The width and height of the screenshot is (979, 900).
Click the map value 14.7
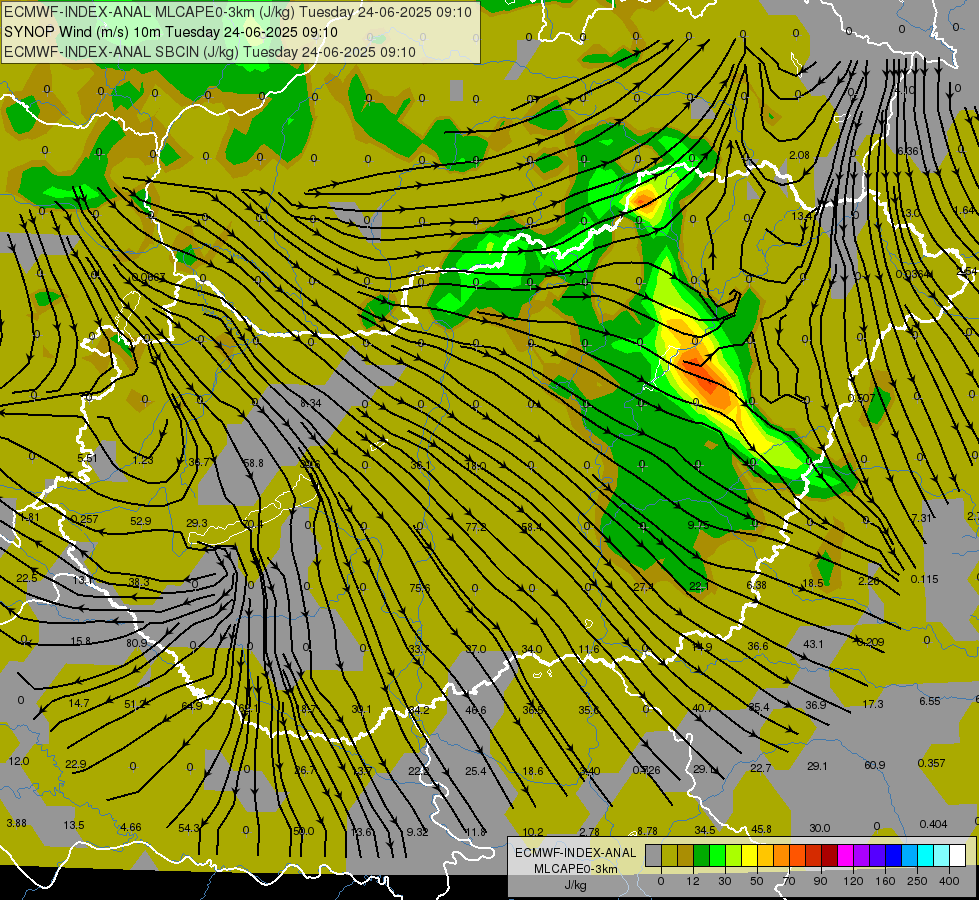click(x=79, y=703)
